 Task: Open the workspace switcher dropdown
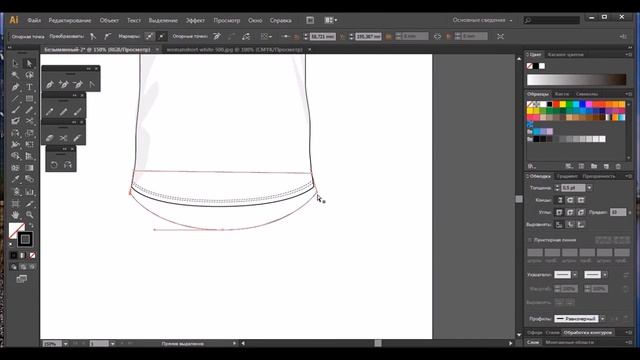click(x=482, y=20)
